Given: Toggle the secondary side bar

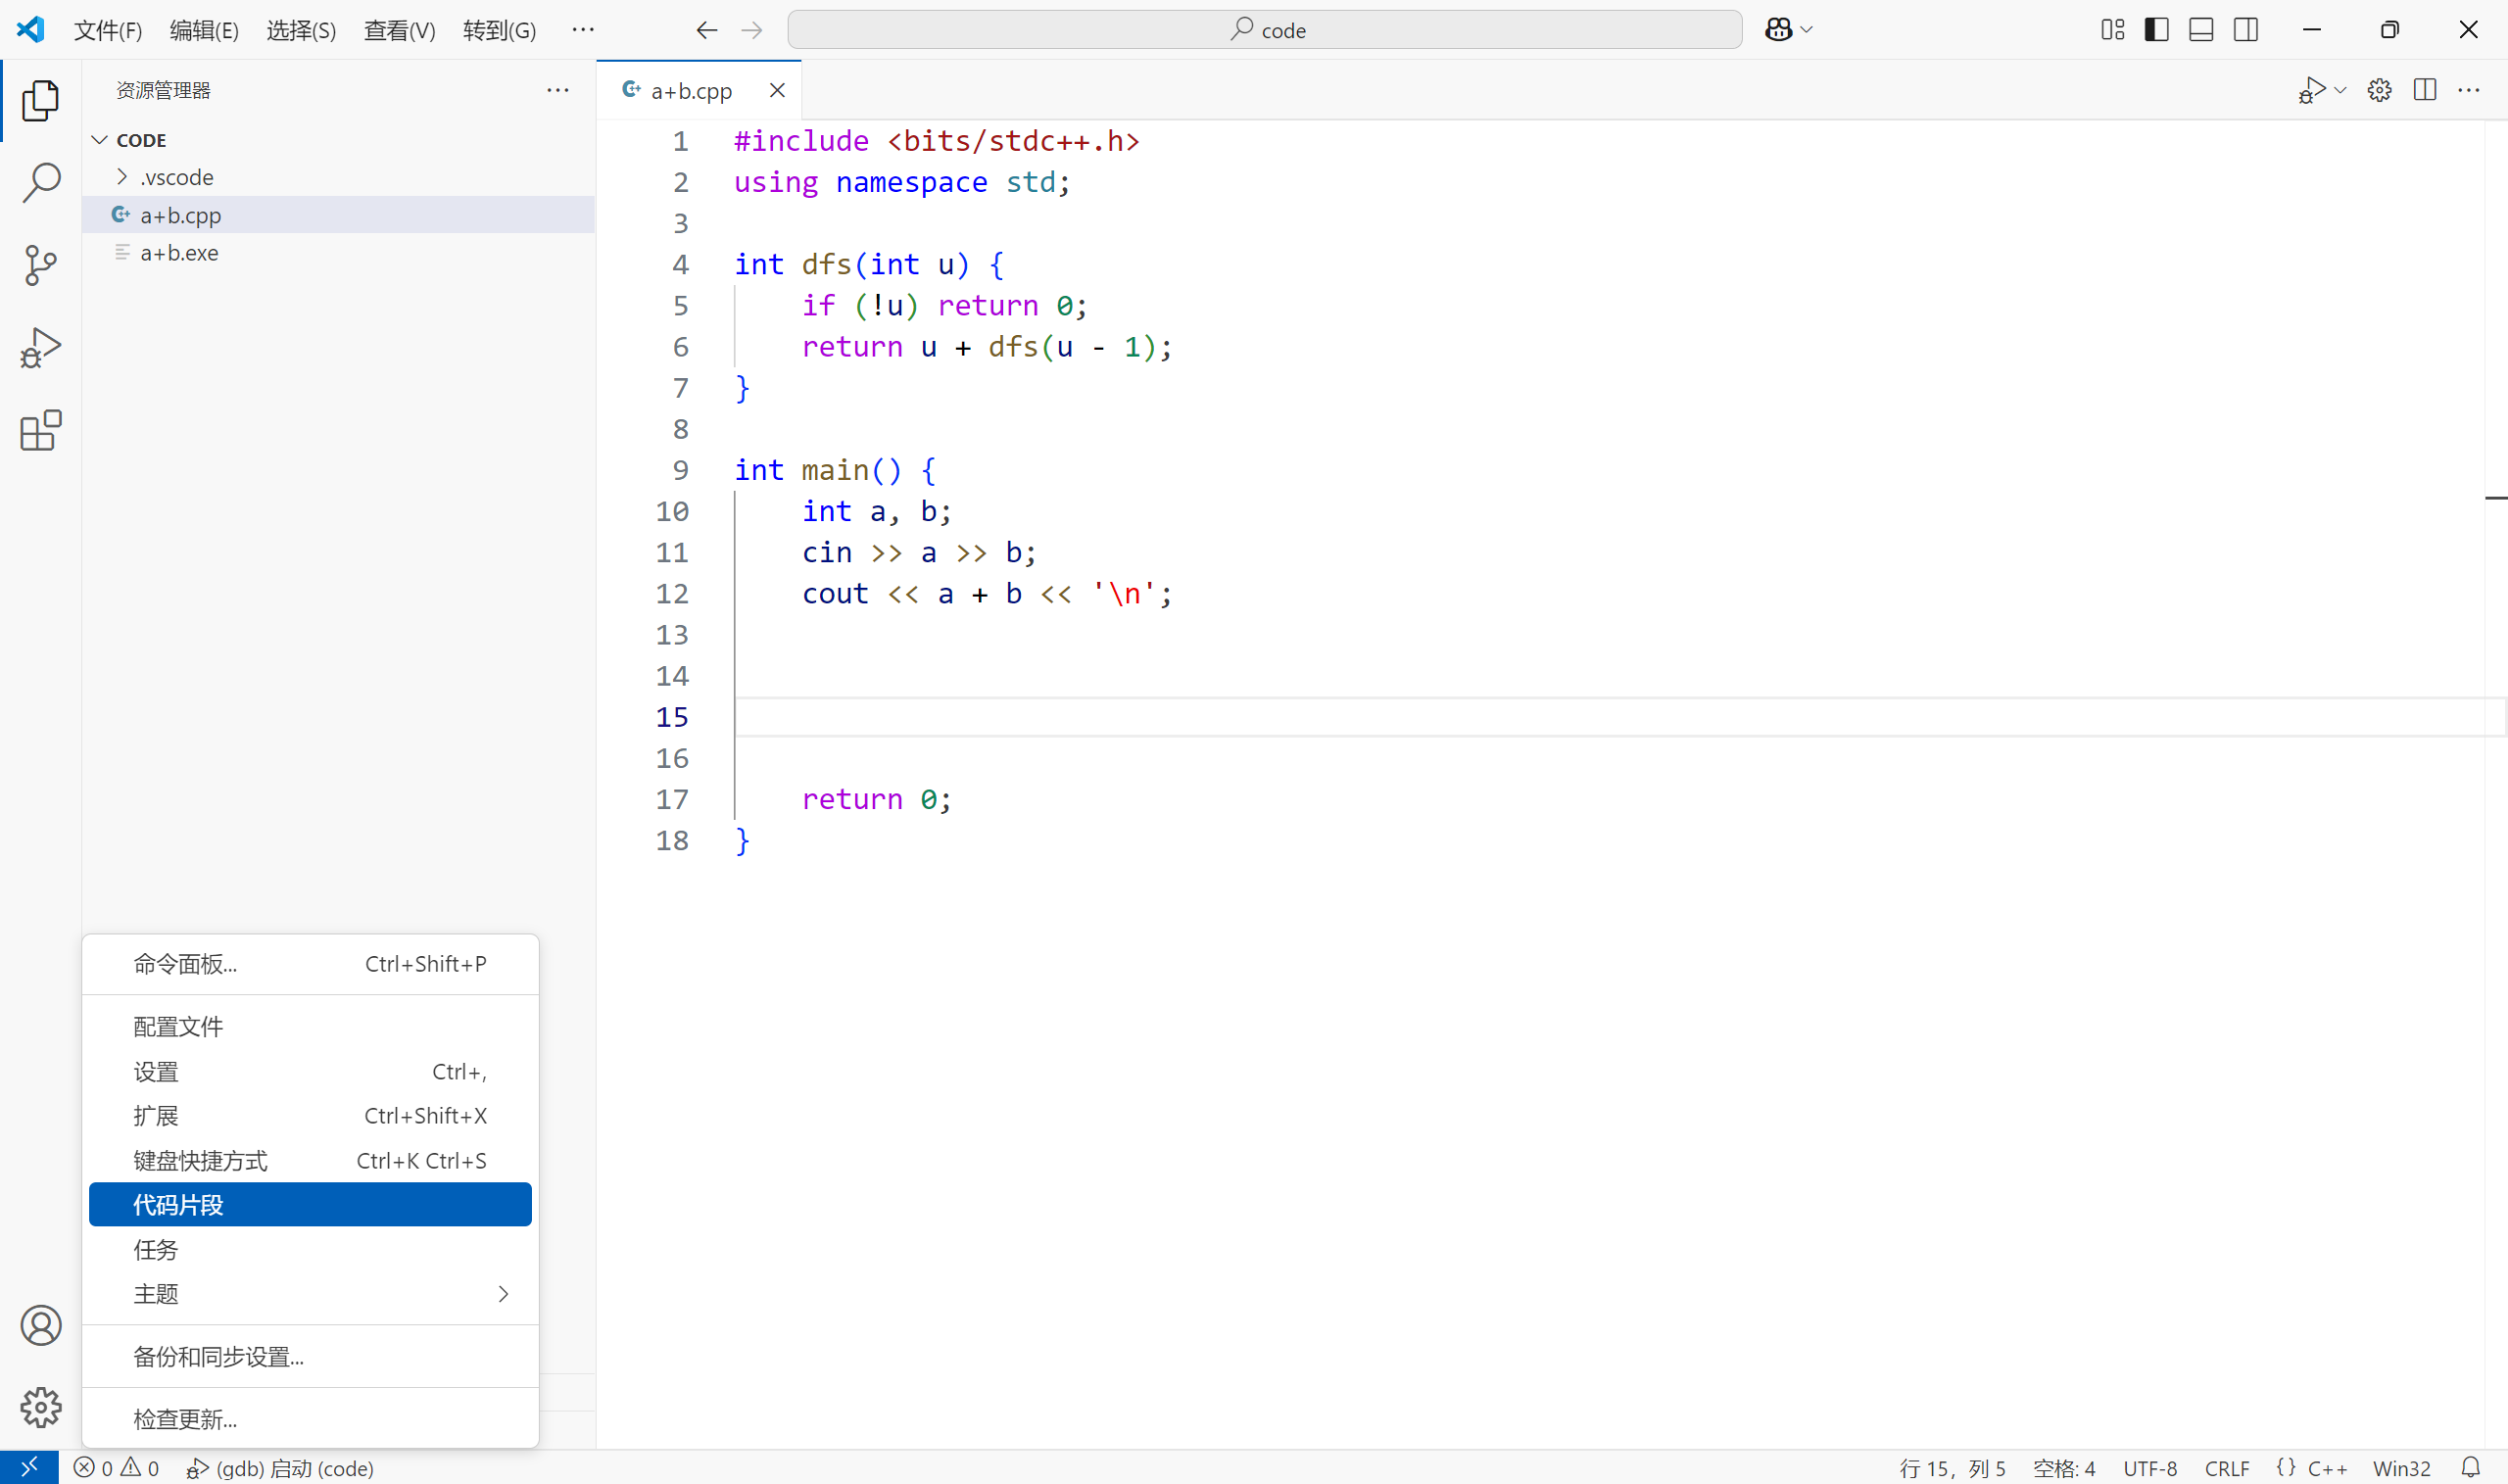Looking at the screenshot, I should click(x=2246, y=30).
